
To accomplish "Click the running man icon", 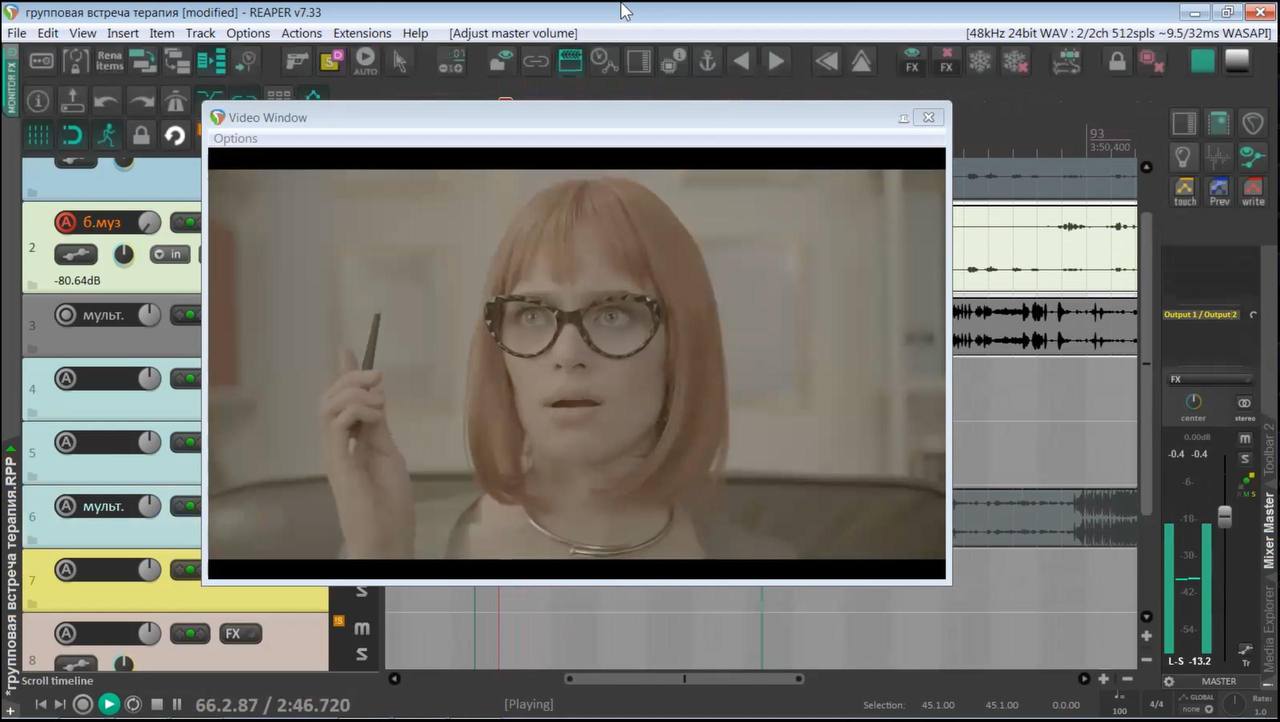I will (106, 135).
